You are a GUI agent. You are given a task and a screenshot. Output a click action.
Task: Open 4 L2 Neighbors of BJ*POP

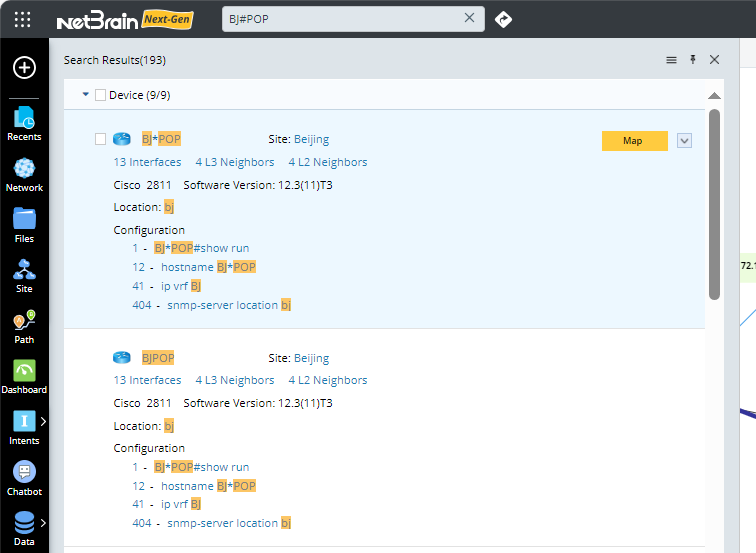pyautogui.click(x=328, y=162)
